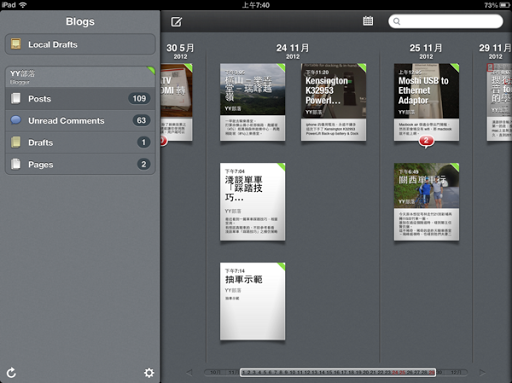Open the cyclists tunnel photo post
The width and height of the screenshot is (512, 383).
[x=426, y=202]
